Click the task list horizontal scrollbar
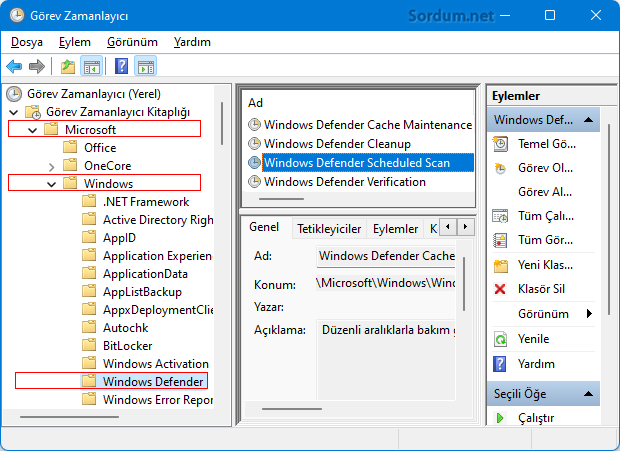Image resolution: width=620 pixels, height=451 pixels. pos(281,199)
